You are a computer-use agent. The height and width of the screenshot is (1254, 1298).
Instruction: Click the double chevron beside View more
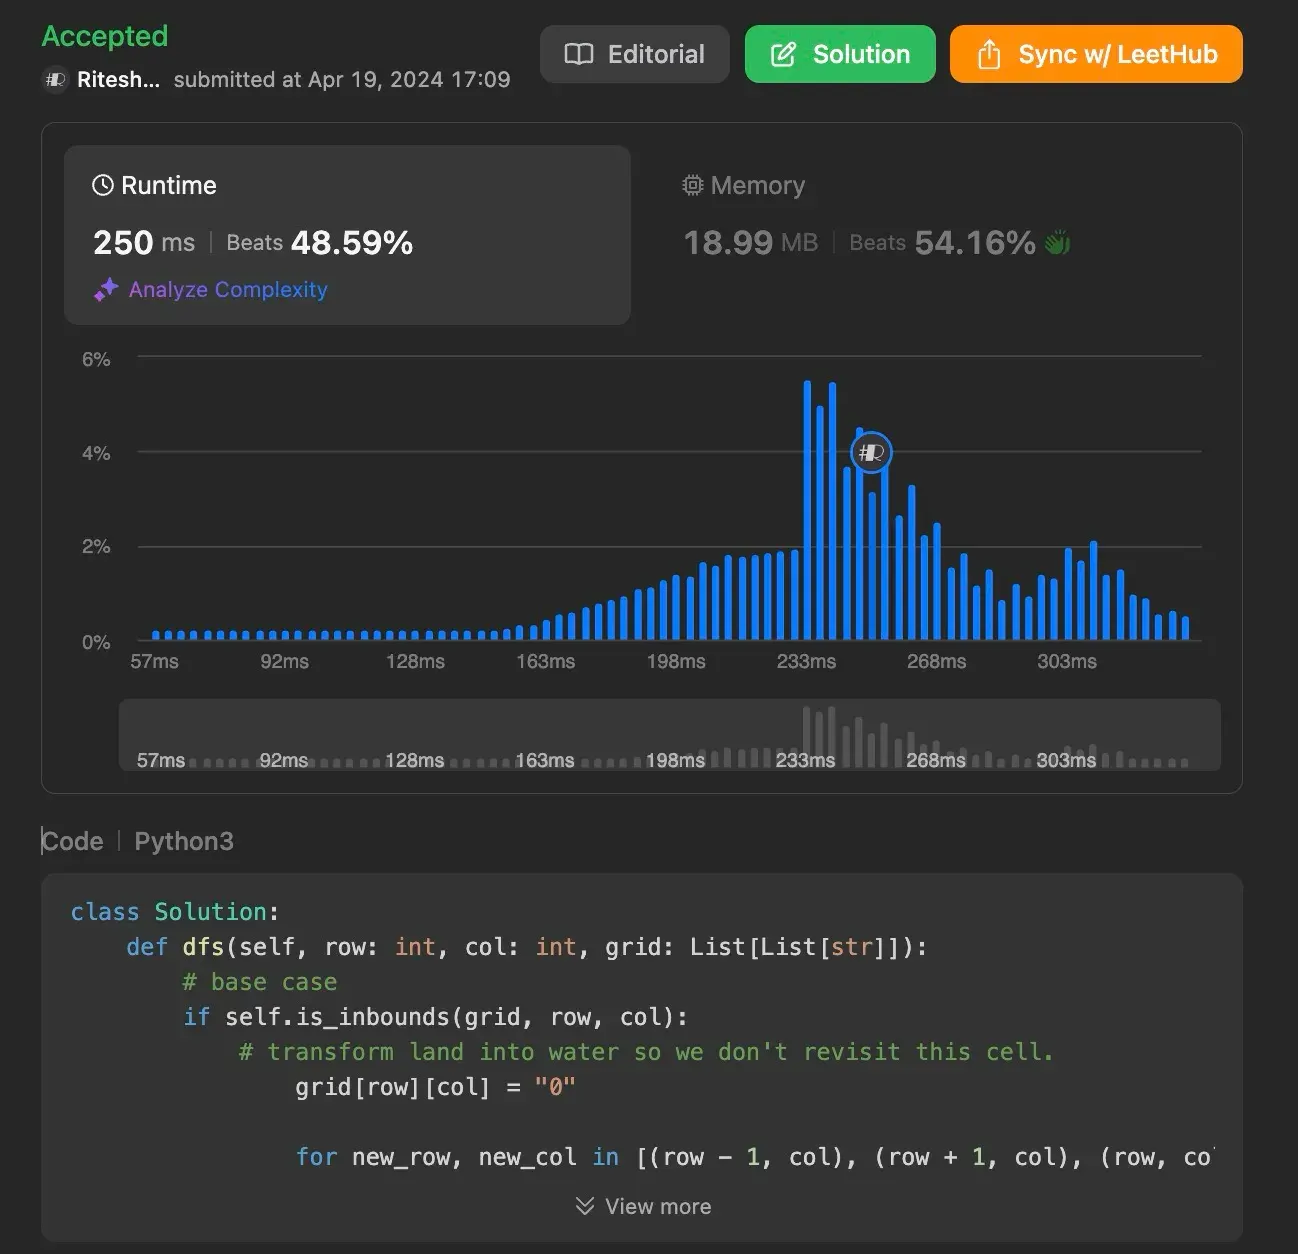pyautogui.click(x=585, y=1206)
